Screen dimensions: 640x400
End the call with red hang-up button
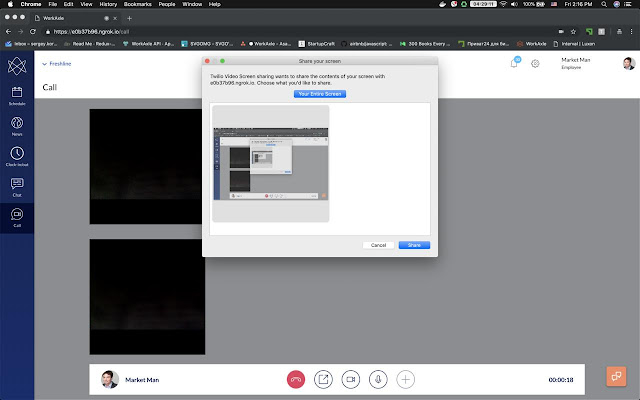pos(295,380)
